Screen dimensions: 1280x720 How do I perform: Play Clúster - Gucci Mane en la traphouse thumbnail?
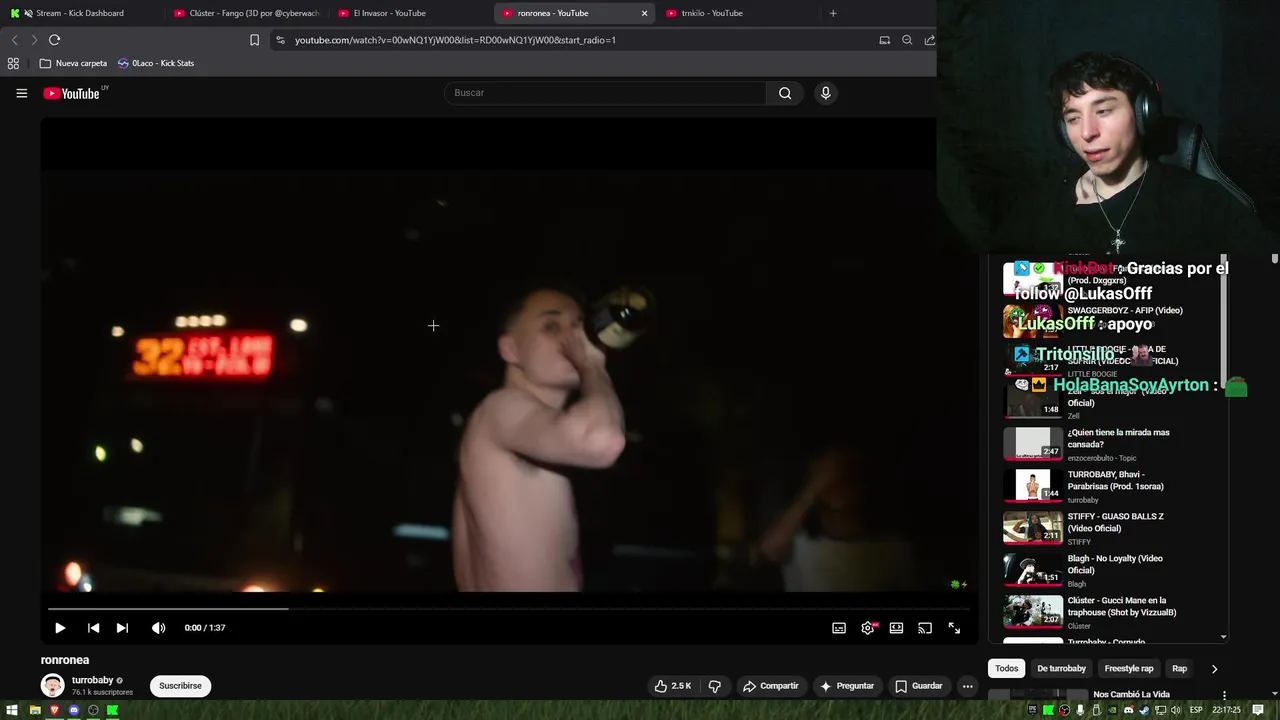pyautogui.click(x=1033, y=611)
